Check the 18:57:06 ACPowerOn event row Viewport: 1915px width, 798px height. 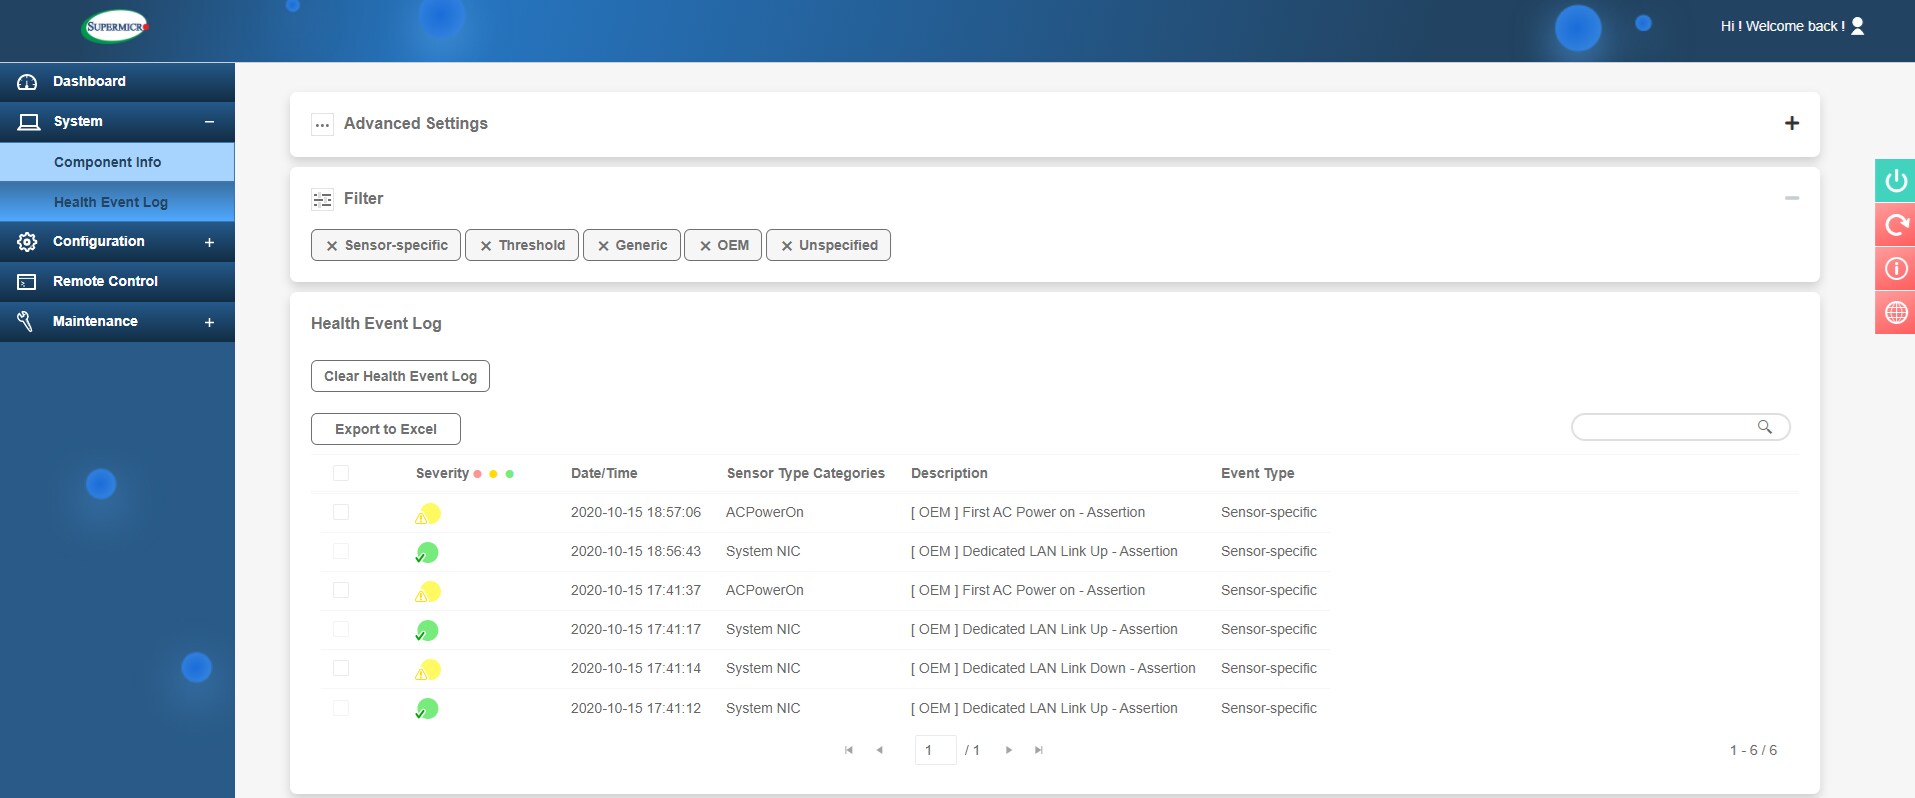[x=341, y=512]
